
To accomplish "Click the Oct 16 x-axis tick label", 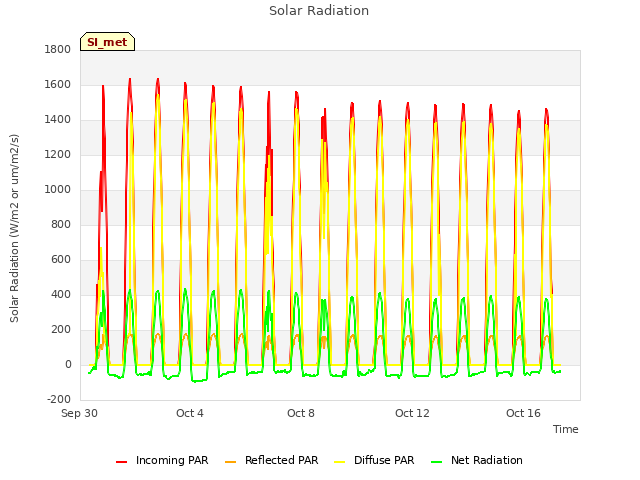I will click(x=523, y=413).
